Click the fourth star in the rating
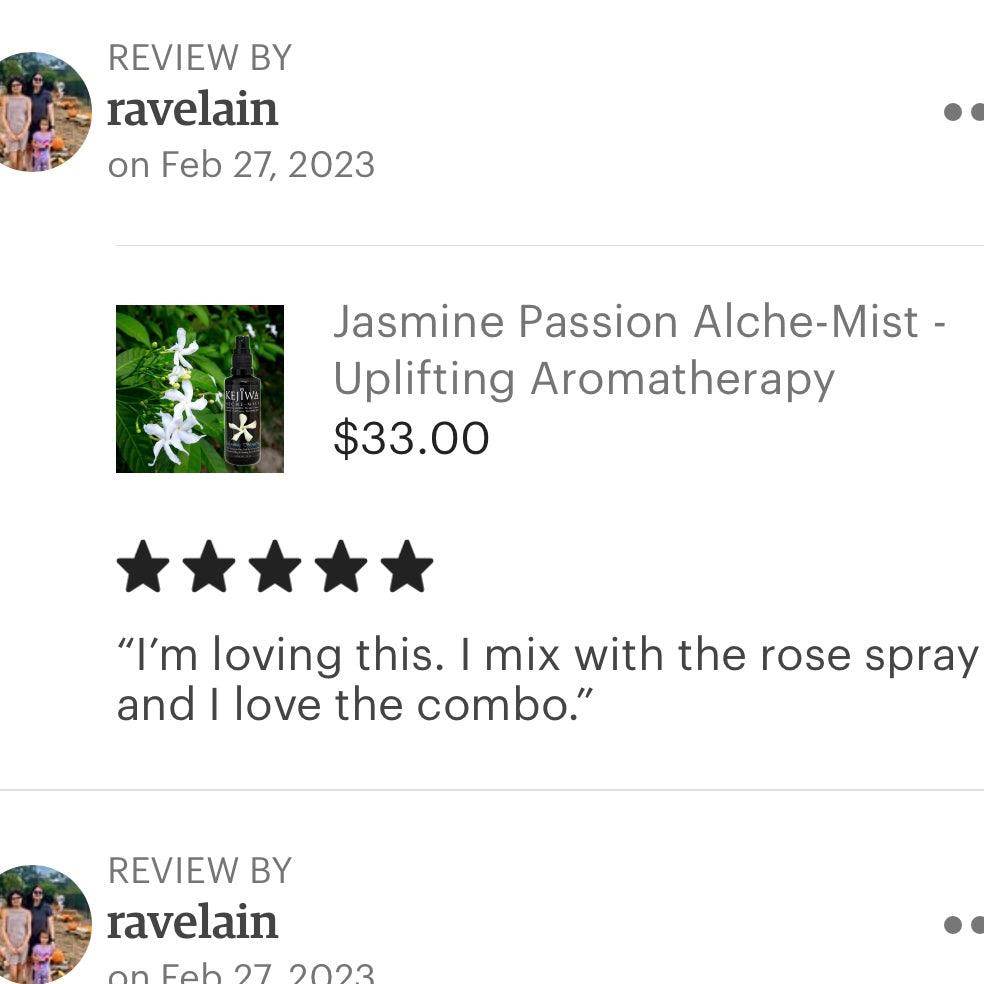This screenshot has width=984, height=984. pyautogui.click(x=341, y=568)
